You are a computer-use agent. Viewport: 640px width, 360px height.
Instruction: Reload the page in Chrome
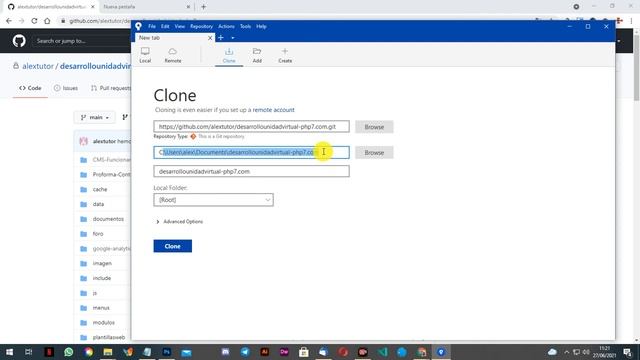[x=34, y=21]
